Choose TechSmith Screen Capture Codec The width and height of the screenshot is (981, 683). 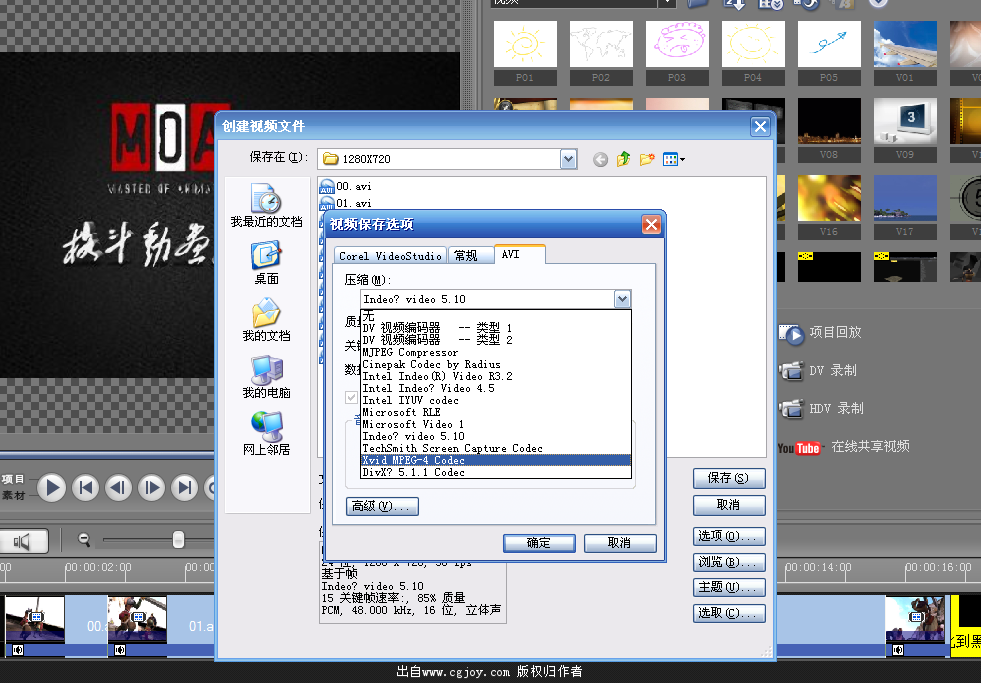point(496,448)
